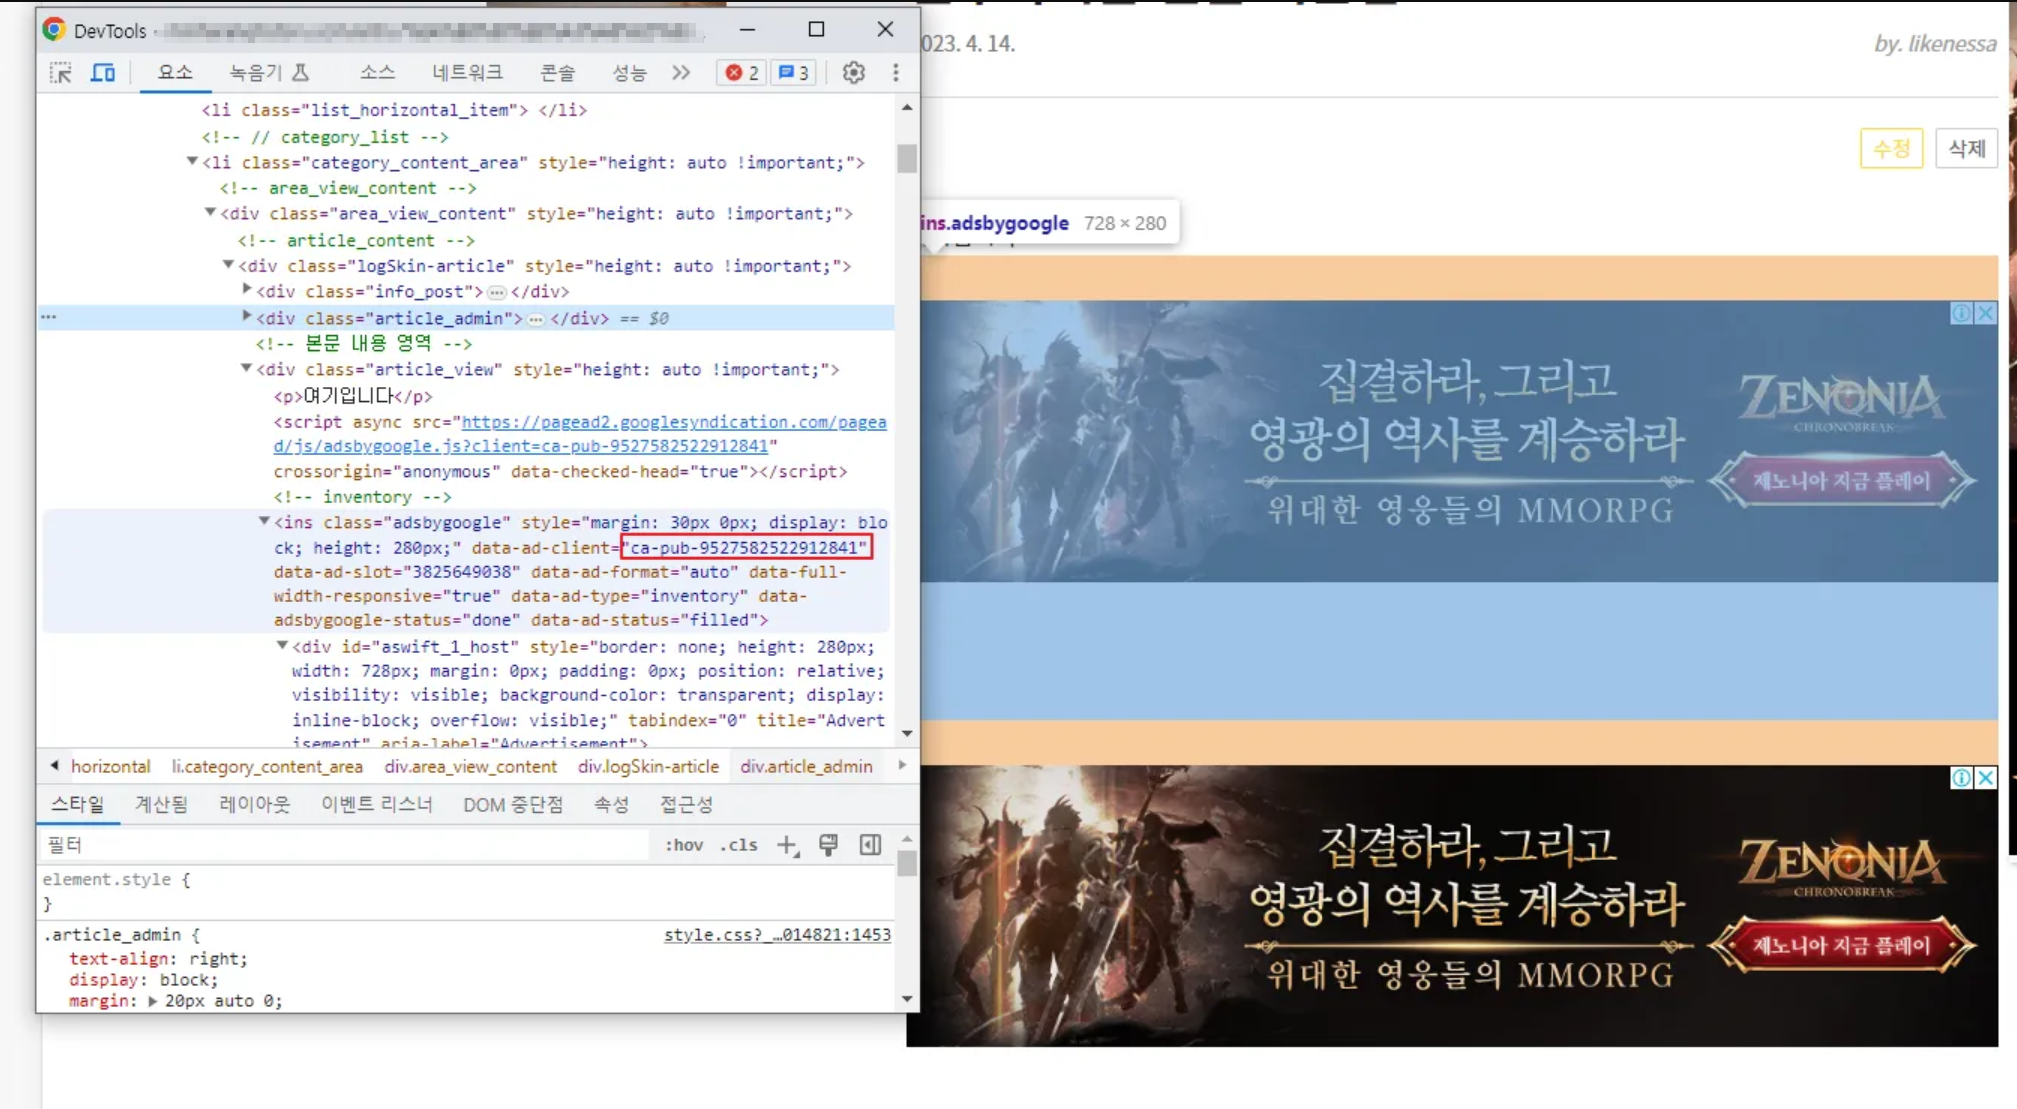Toggle the .cls class editor
The height and width of the screenshot is (1109, 2017).
point(740,845)
